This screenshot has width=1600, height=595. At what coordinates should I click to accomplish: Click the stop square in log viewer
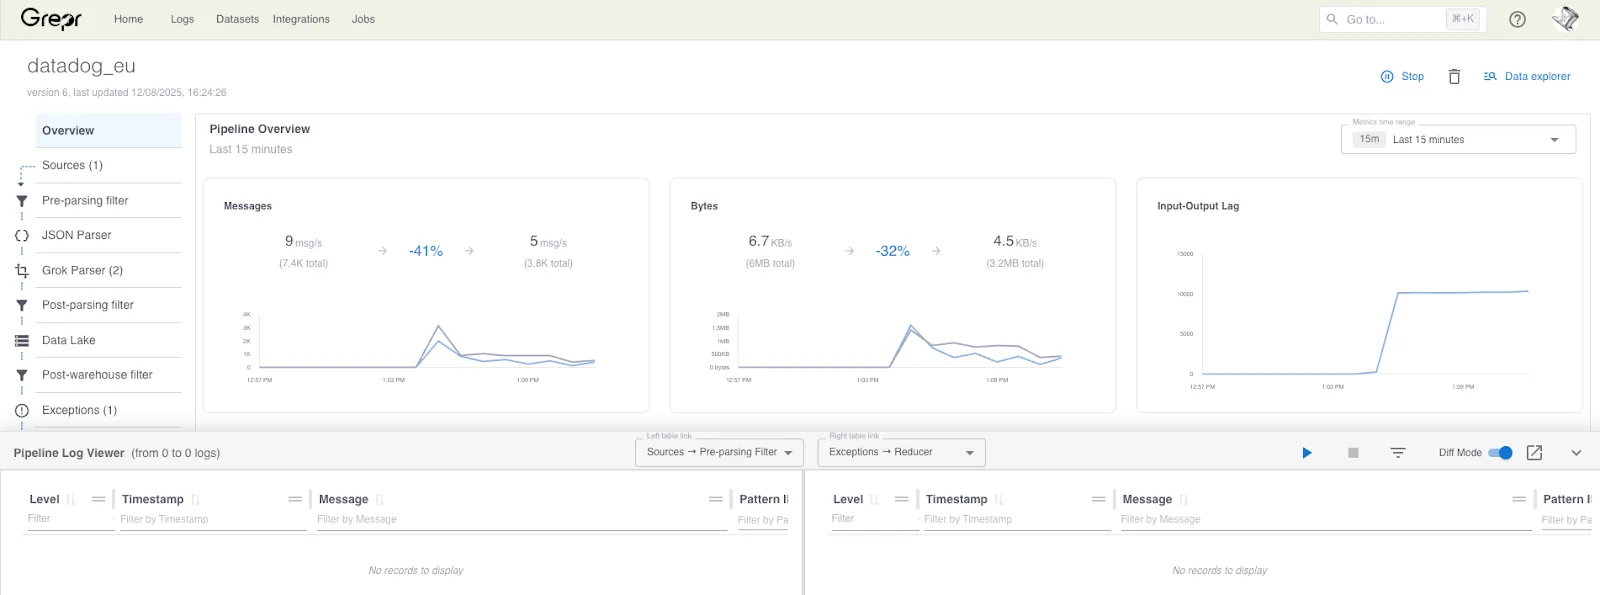[x=1353, y=453]
